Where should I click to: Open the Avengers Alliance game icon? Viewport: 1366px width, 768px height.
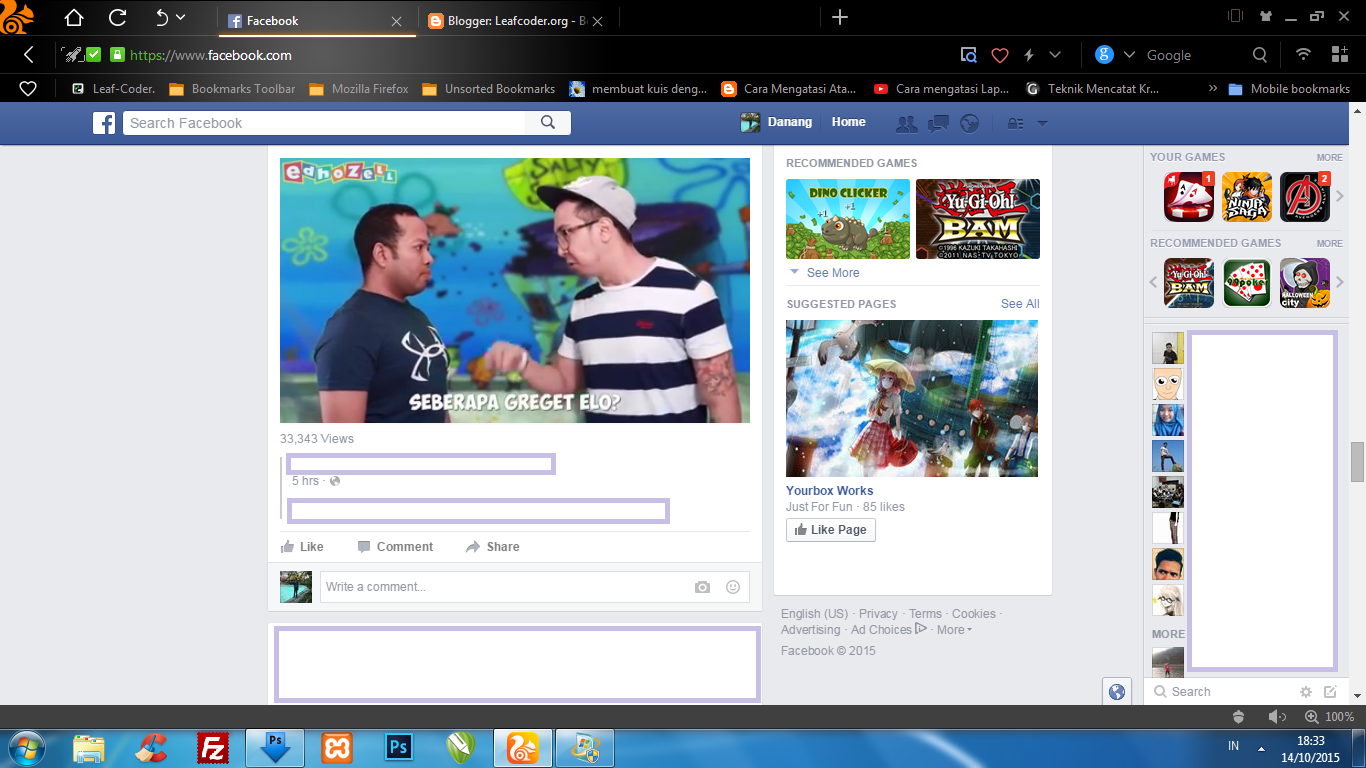1305,197
